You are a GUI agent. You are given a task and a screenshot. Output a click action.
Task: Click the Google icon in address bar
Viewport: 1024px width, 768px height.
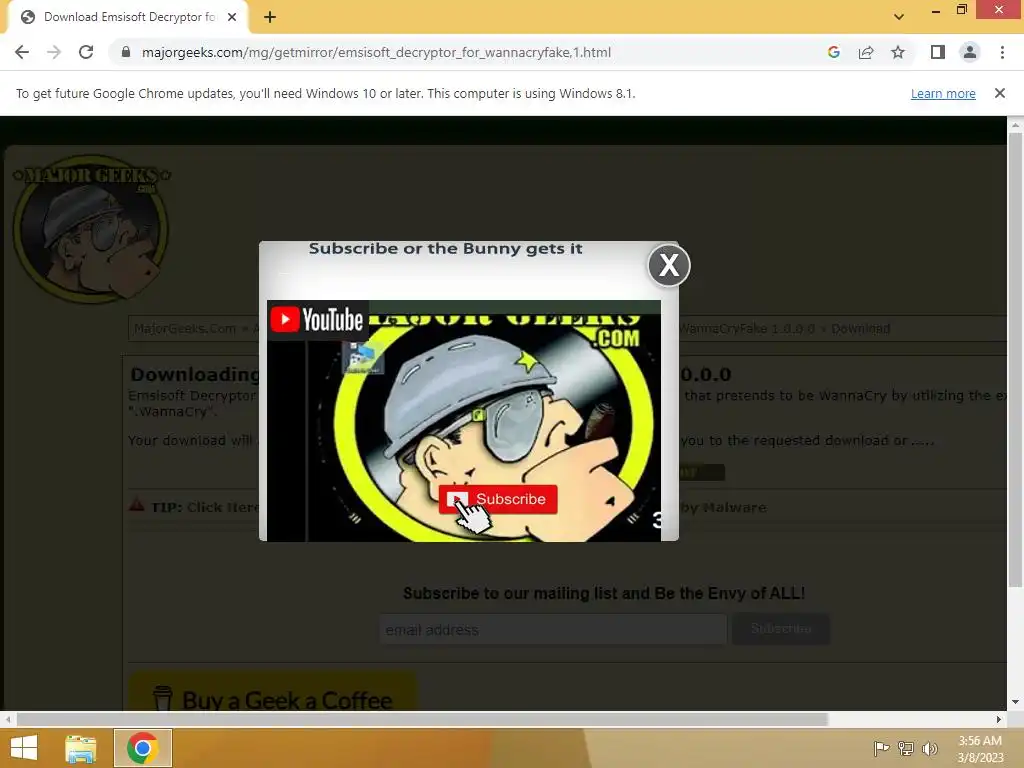[x=833, y=52]
